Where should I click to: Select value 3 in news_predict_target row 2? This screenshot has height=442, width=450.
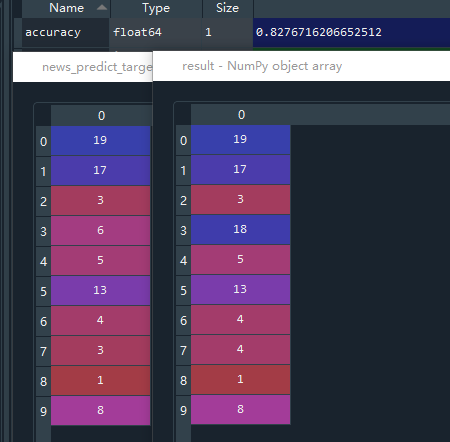(100, 200)
